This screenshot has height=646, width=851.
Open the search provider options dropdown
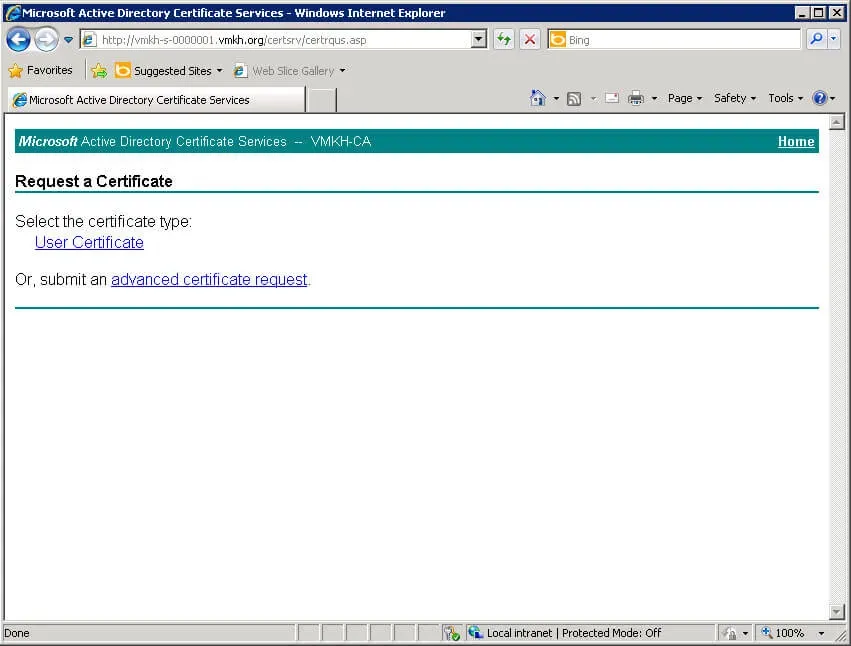834,39
